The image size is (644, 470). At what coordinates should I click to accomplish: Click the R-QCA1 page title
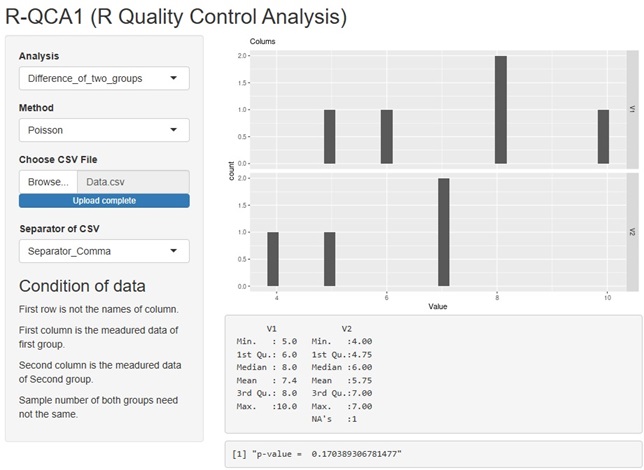176,16
